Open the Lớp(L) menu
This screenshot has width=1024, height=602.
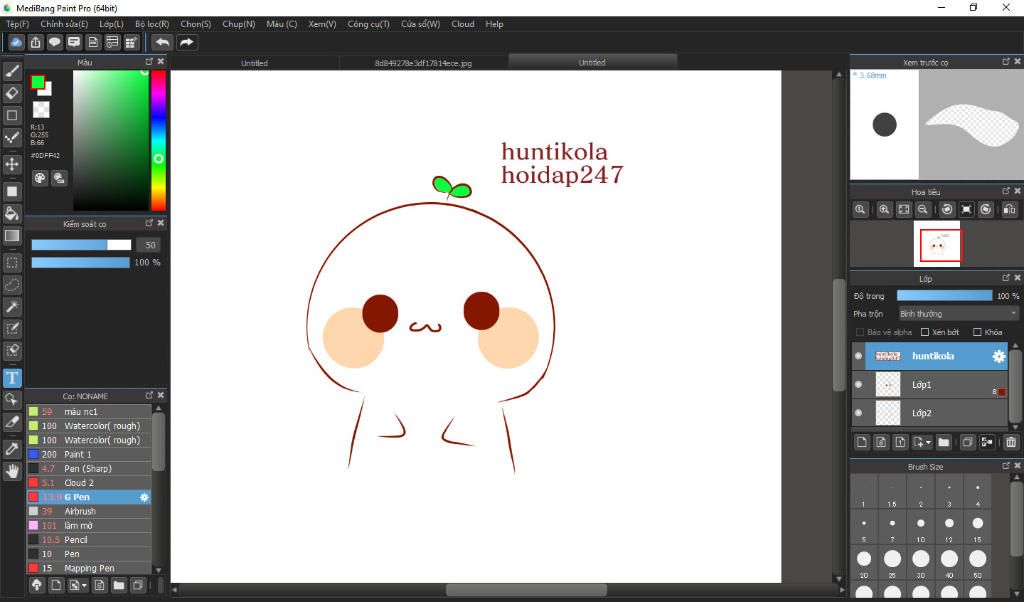point(111,24)
